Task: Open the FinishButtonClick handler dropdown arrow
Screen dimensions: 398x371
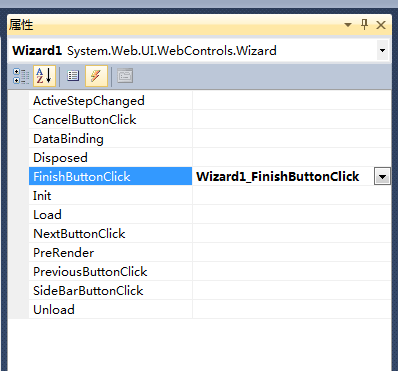Action: pos(382,177)
